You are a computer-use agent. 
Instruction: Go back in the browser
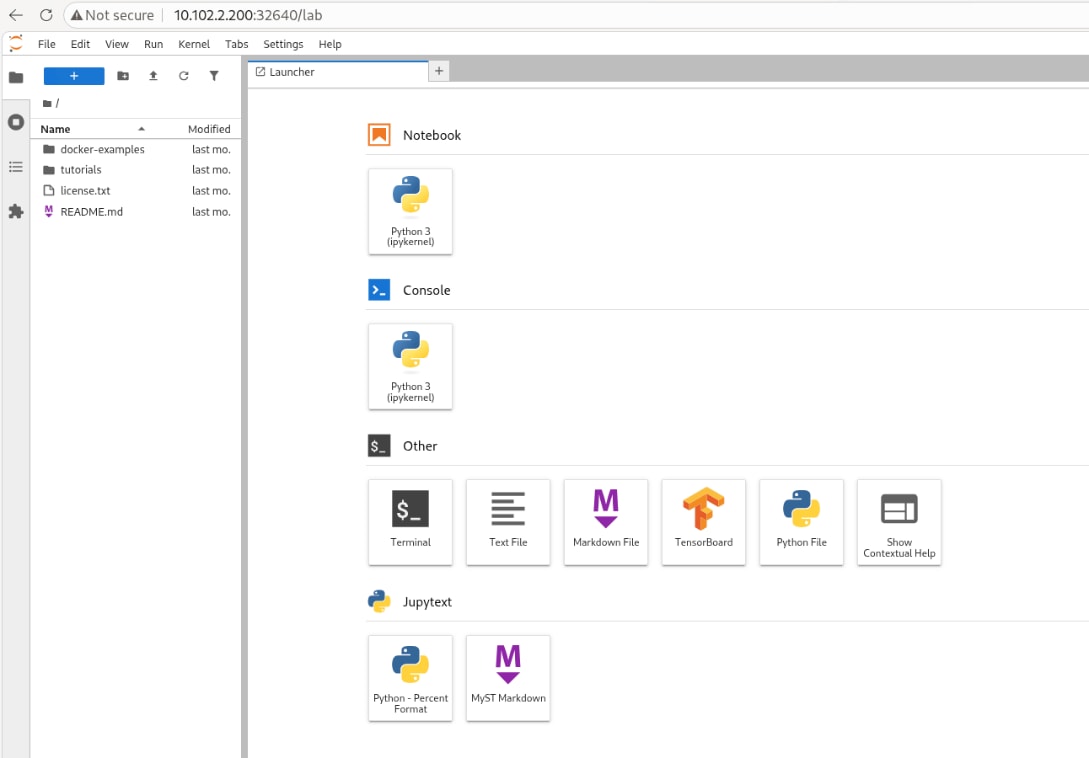[16, 15]
